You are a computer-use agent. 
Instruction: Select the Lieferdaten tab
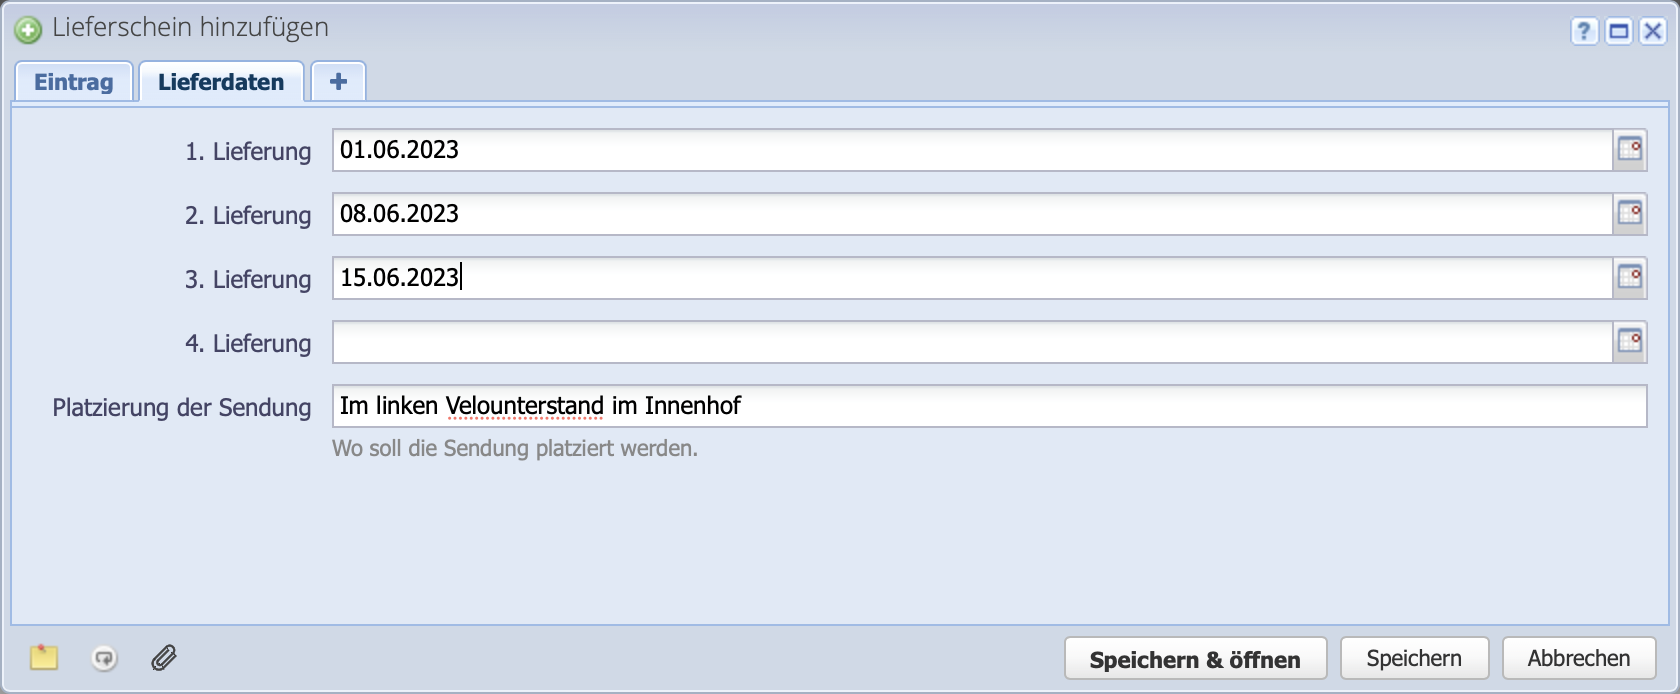221,82
